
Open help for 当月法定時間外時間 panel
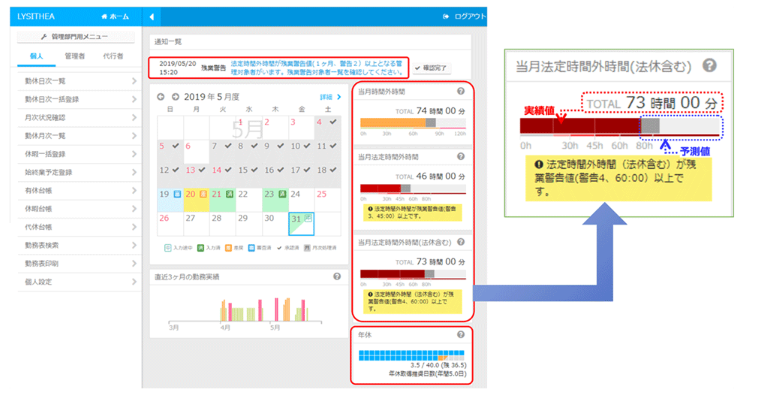point(461,156)
